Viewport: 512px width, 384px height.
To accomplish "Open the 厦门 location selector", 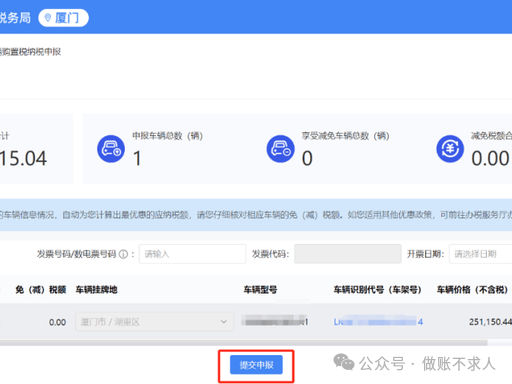I will coord(63,18).
